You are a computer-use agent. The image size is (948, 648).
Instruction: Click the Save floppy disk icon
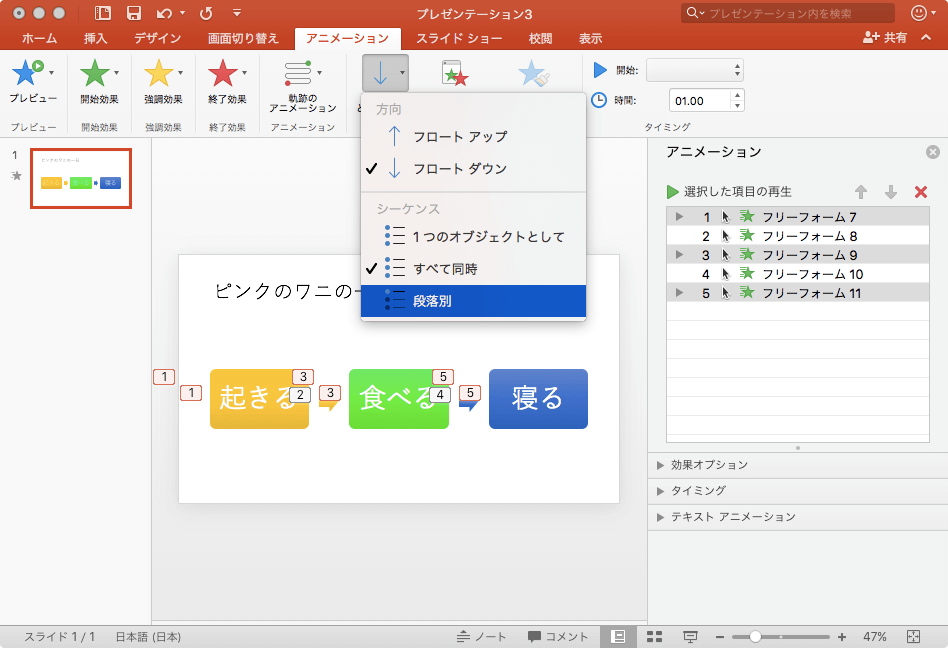[134, 13]
